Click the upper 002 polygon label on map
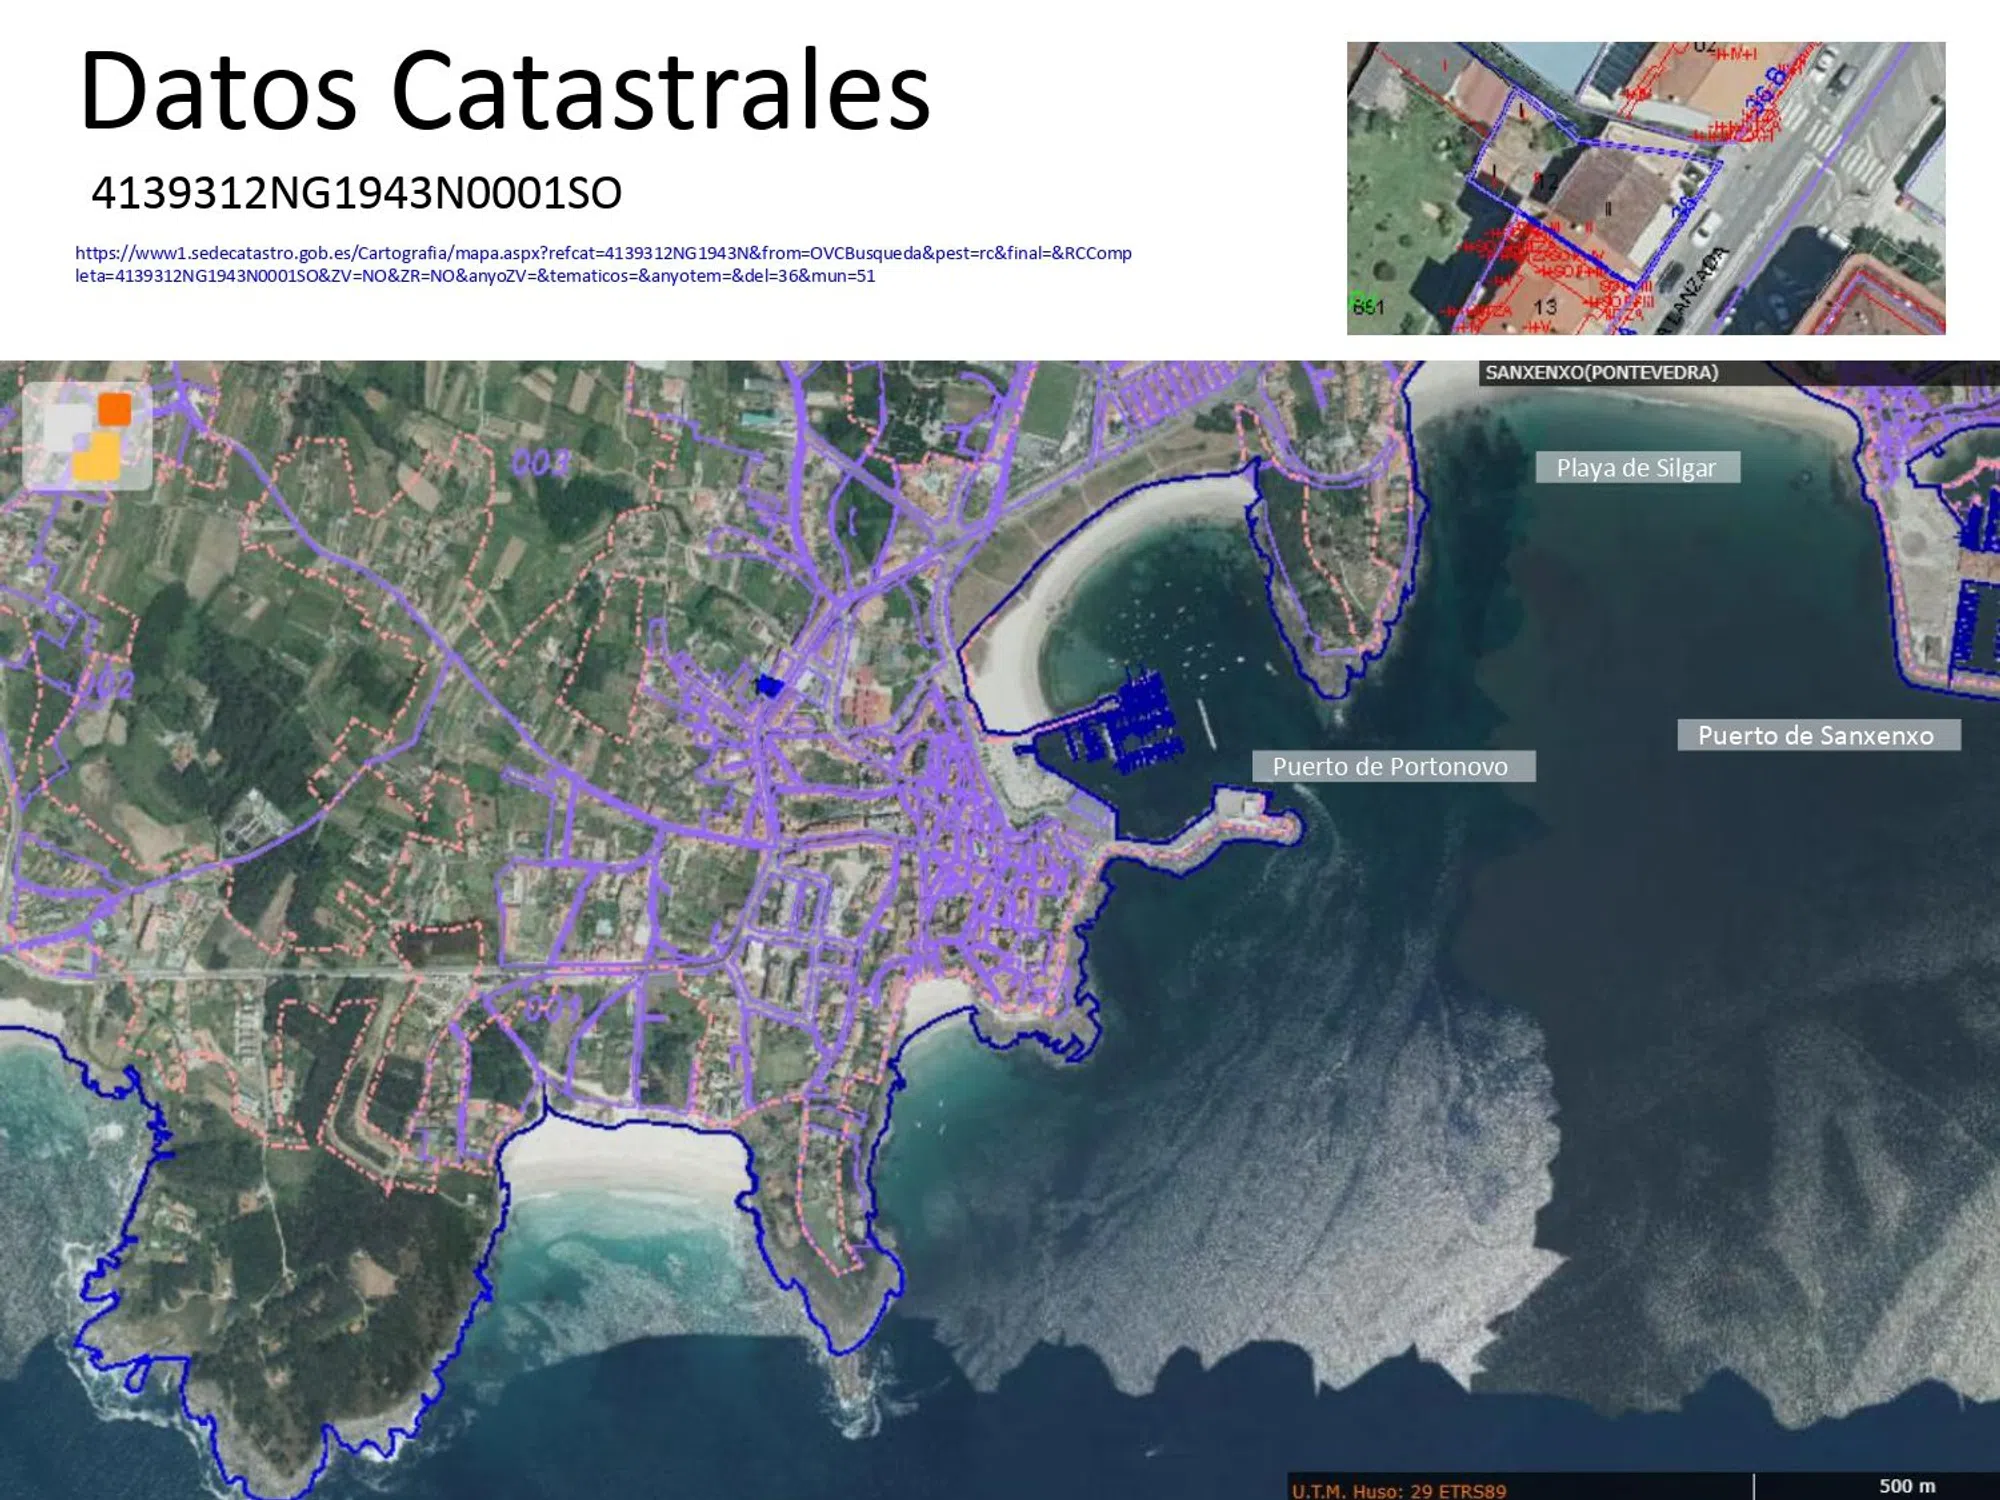Screen dimensions: 2000x1500 pos(540,462)
